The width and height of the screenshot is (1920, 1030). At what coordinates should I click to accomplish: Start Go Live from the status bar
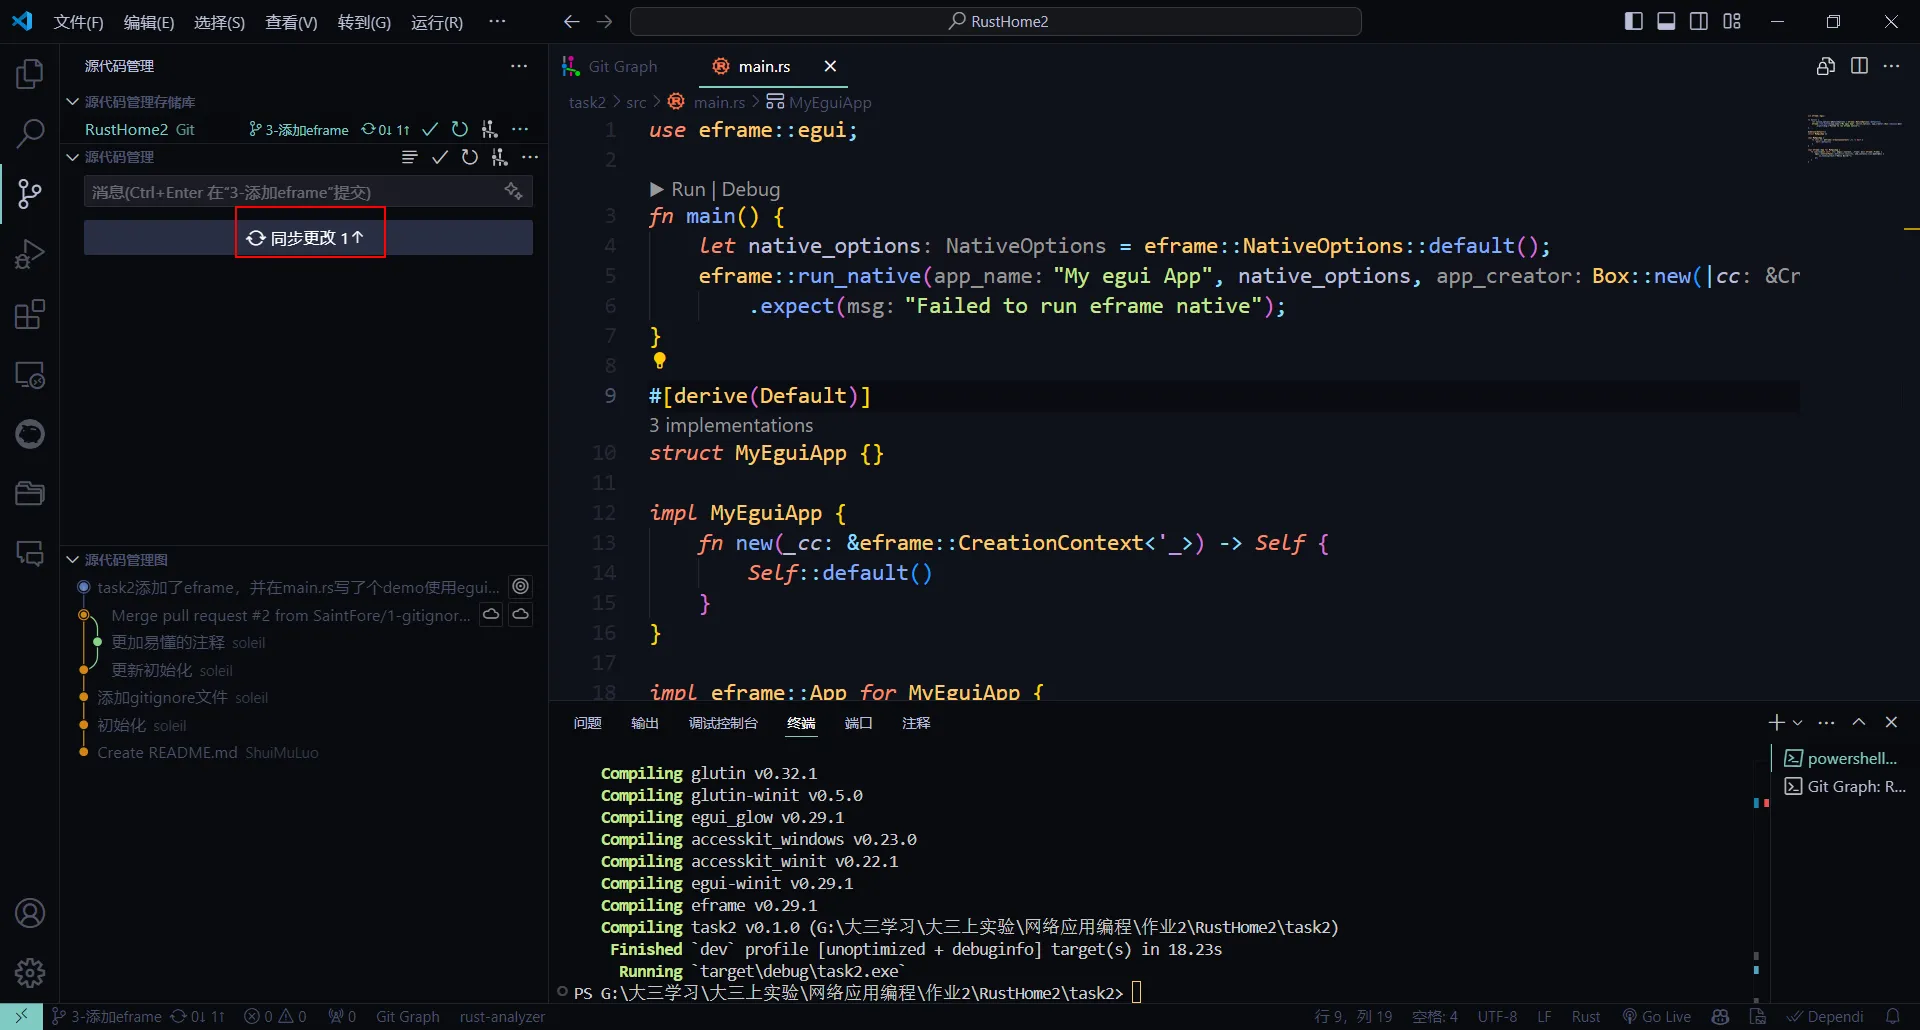(1657, 1016)
